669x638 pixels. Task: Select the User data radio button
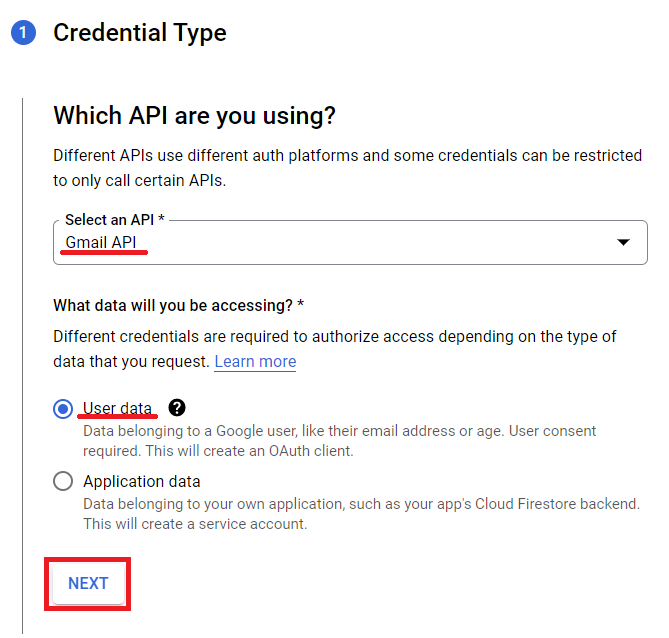coord(63,408)
